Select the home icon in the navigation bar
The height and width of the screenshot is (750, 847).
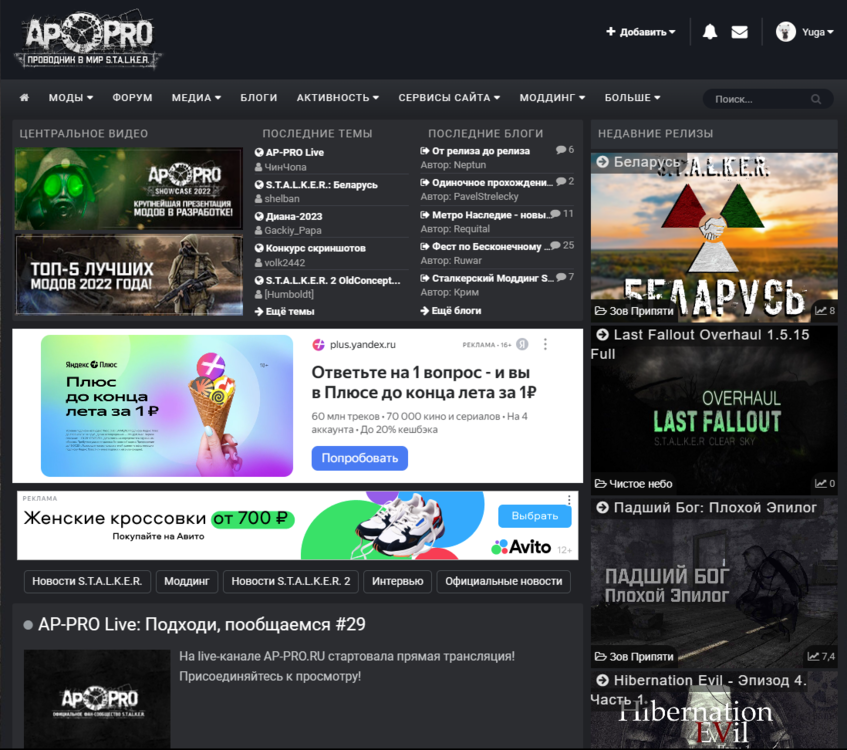point(24,98)
